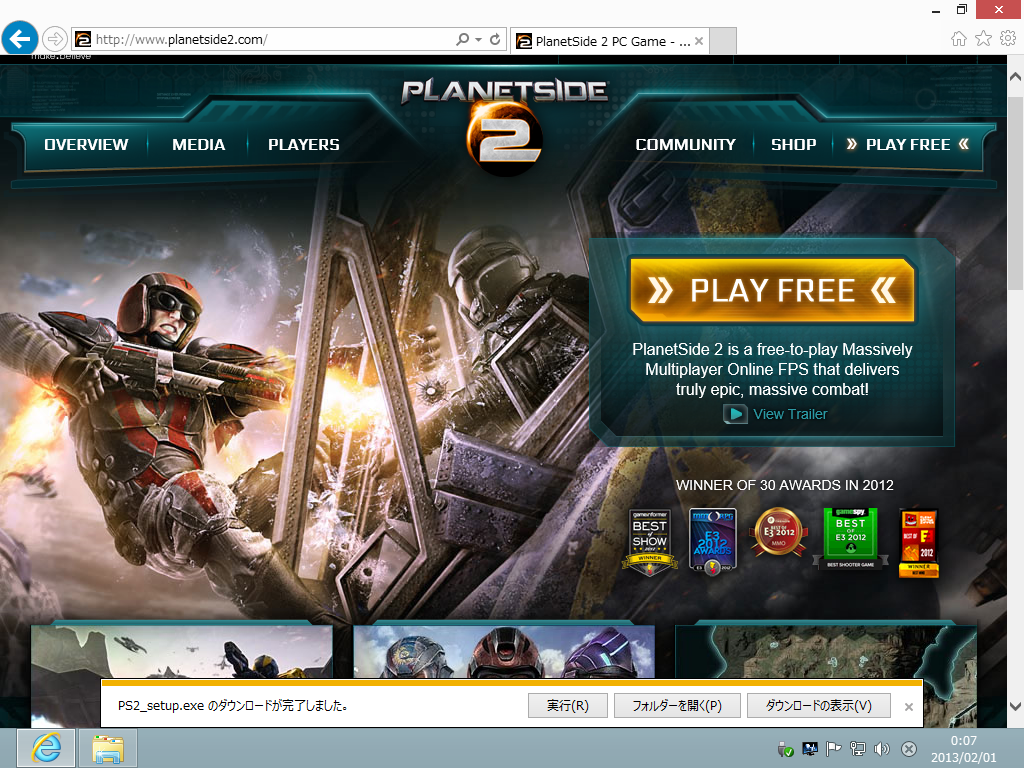Open the continent map thumbnail

pyautogui.click(x=825, y=651)
